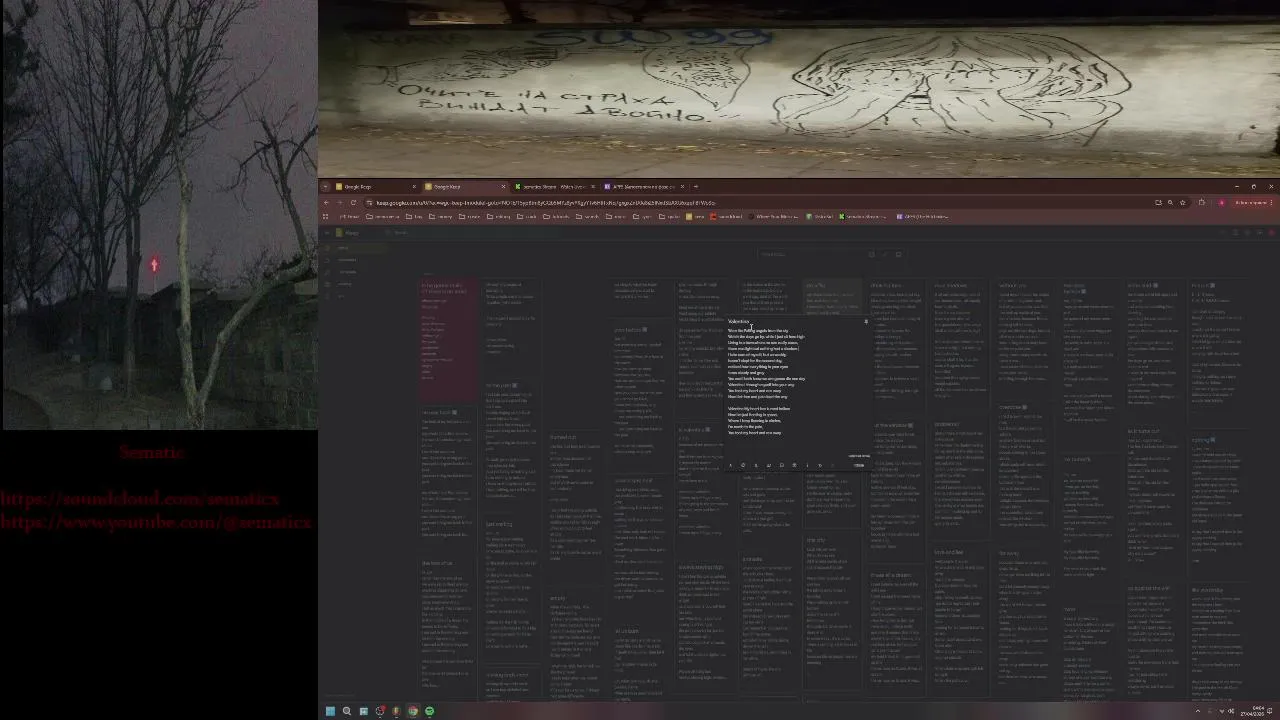This screenshot has width=1280, height=720.
Task: Open the Windows Start menu
Action: coord(330,711)
